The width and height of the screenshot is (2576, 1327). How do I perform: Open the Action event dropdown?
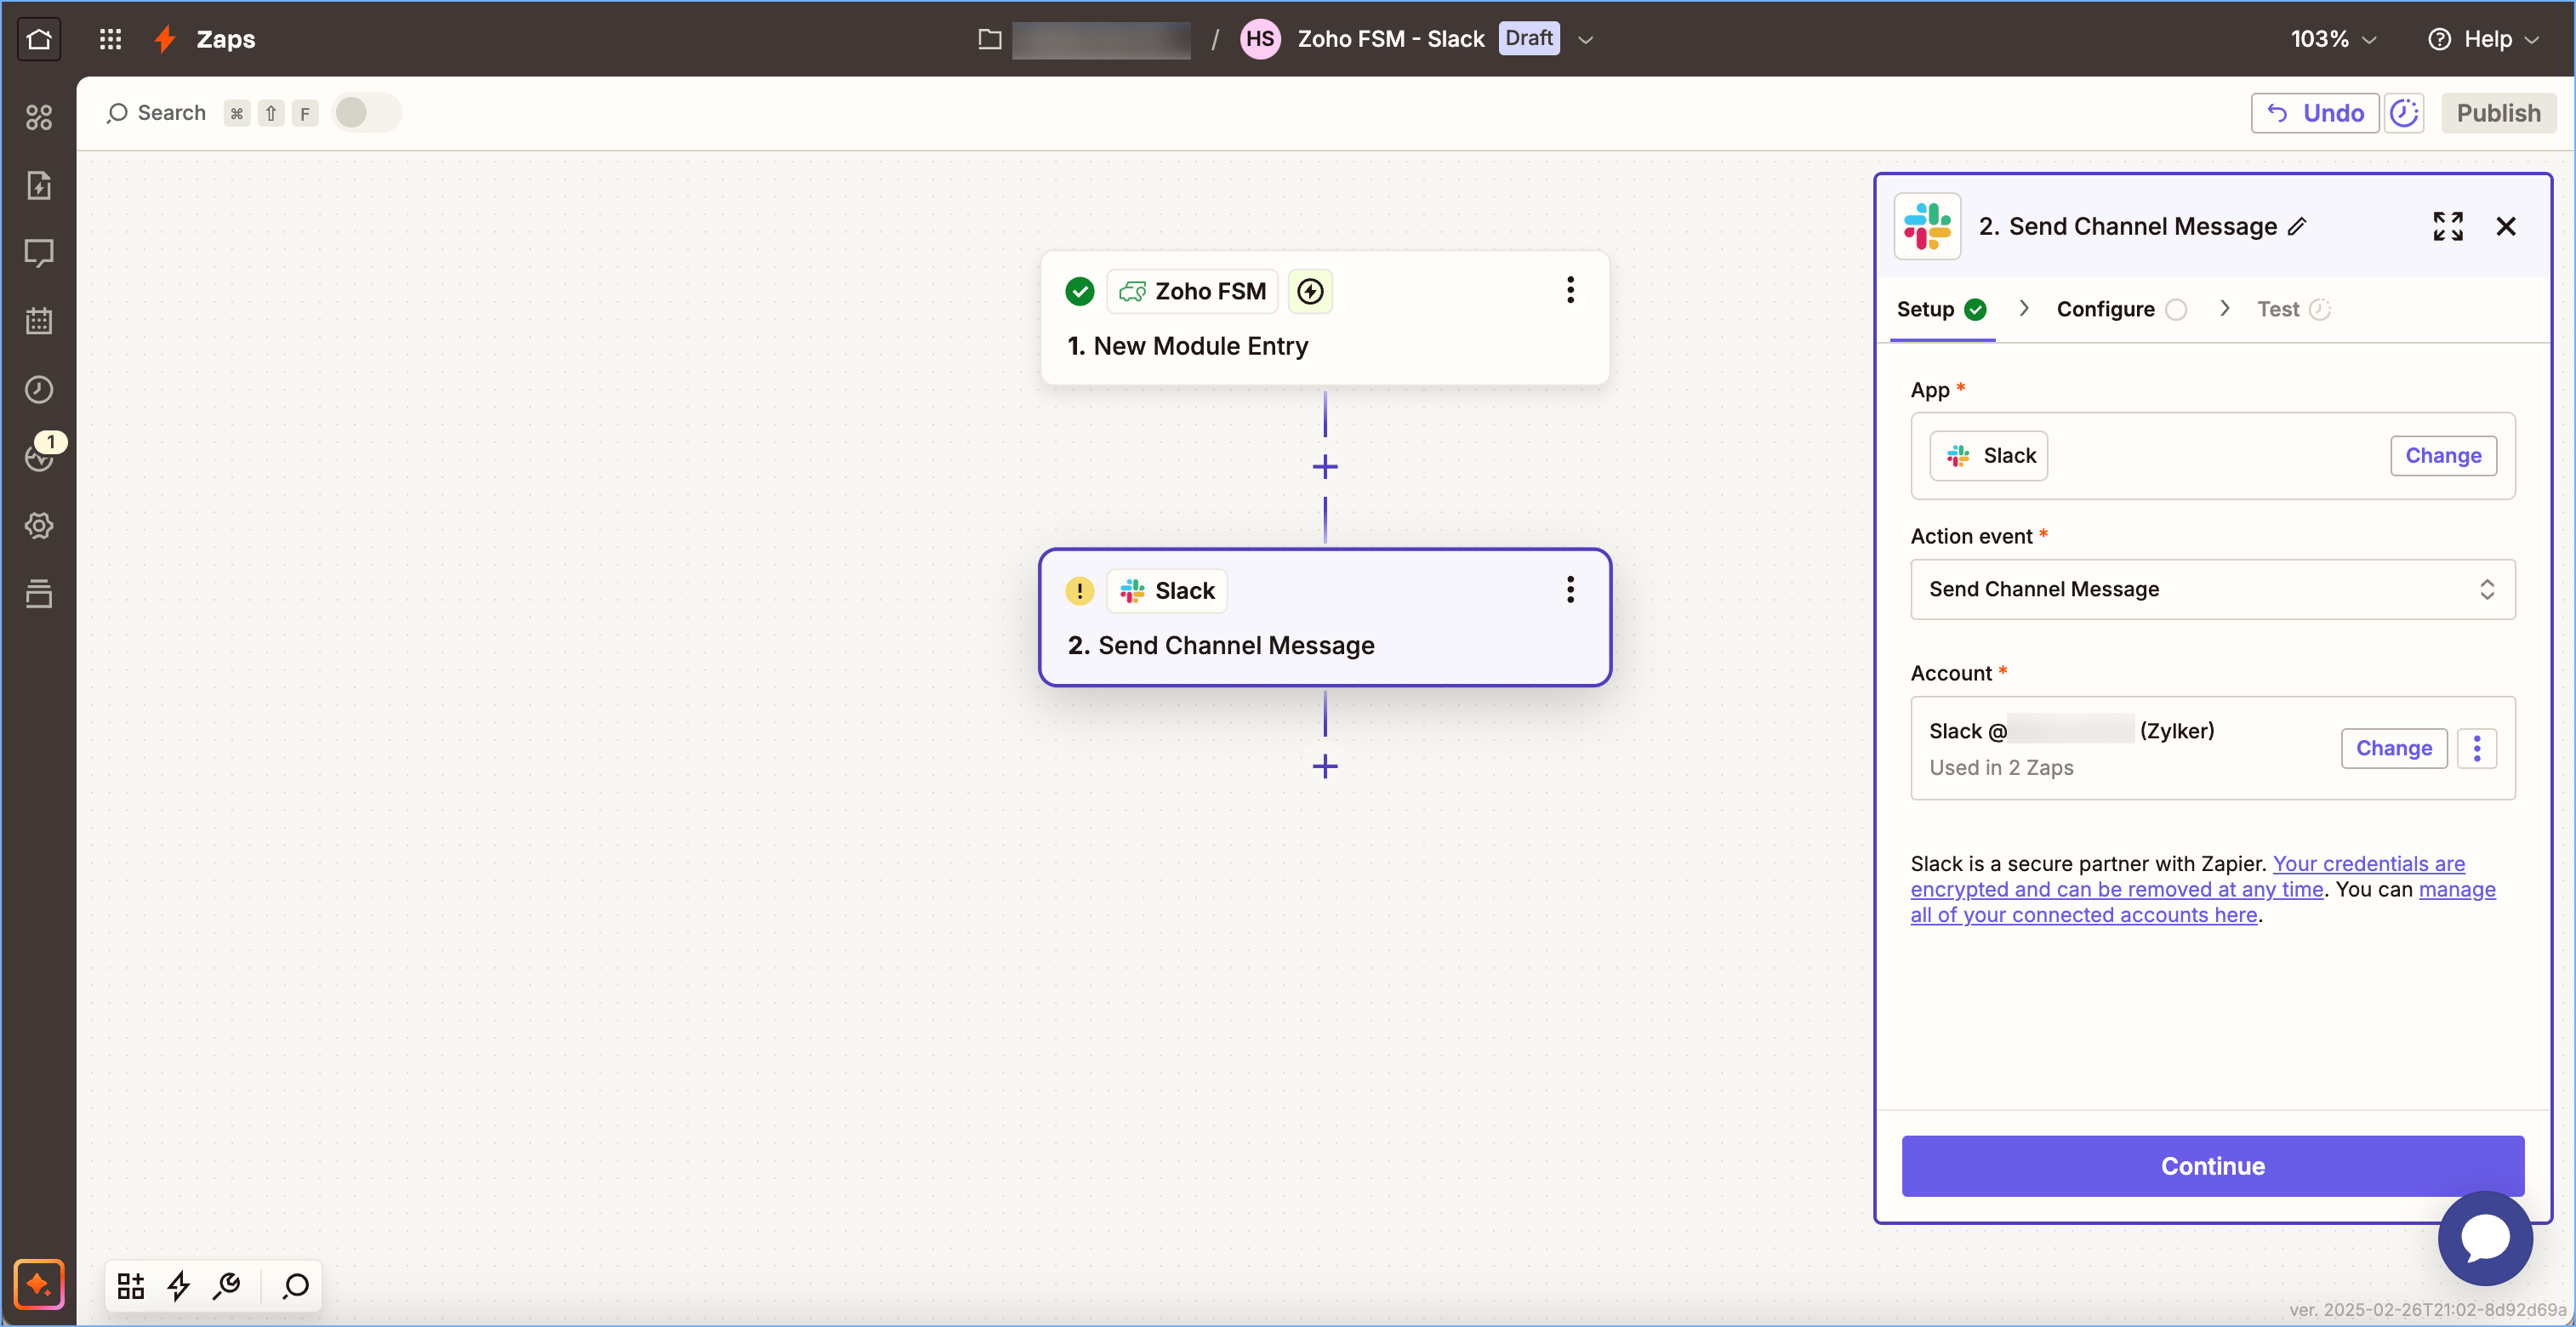pyautogui.click(x=2211, y=589)
